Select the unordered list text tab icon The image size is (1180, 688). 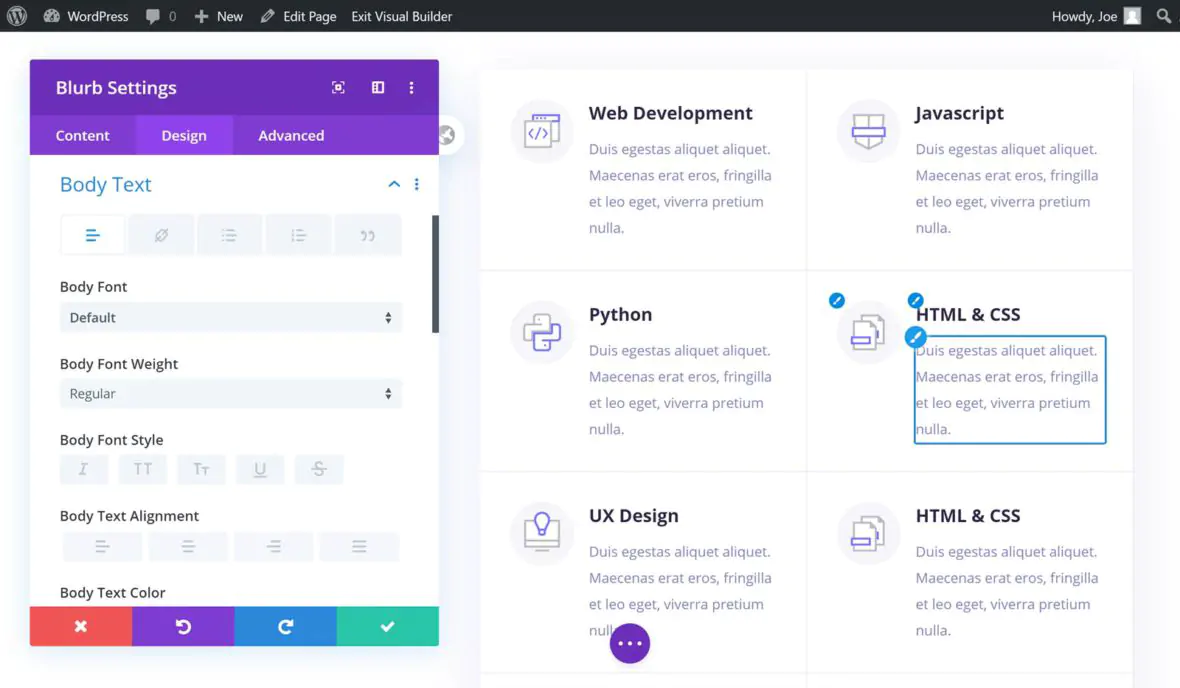point(229,236)
